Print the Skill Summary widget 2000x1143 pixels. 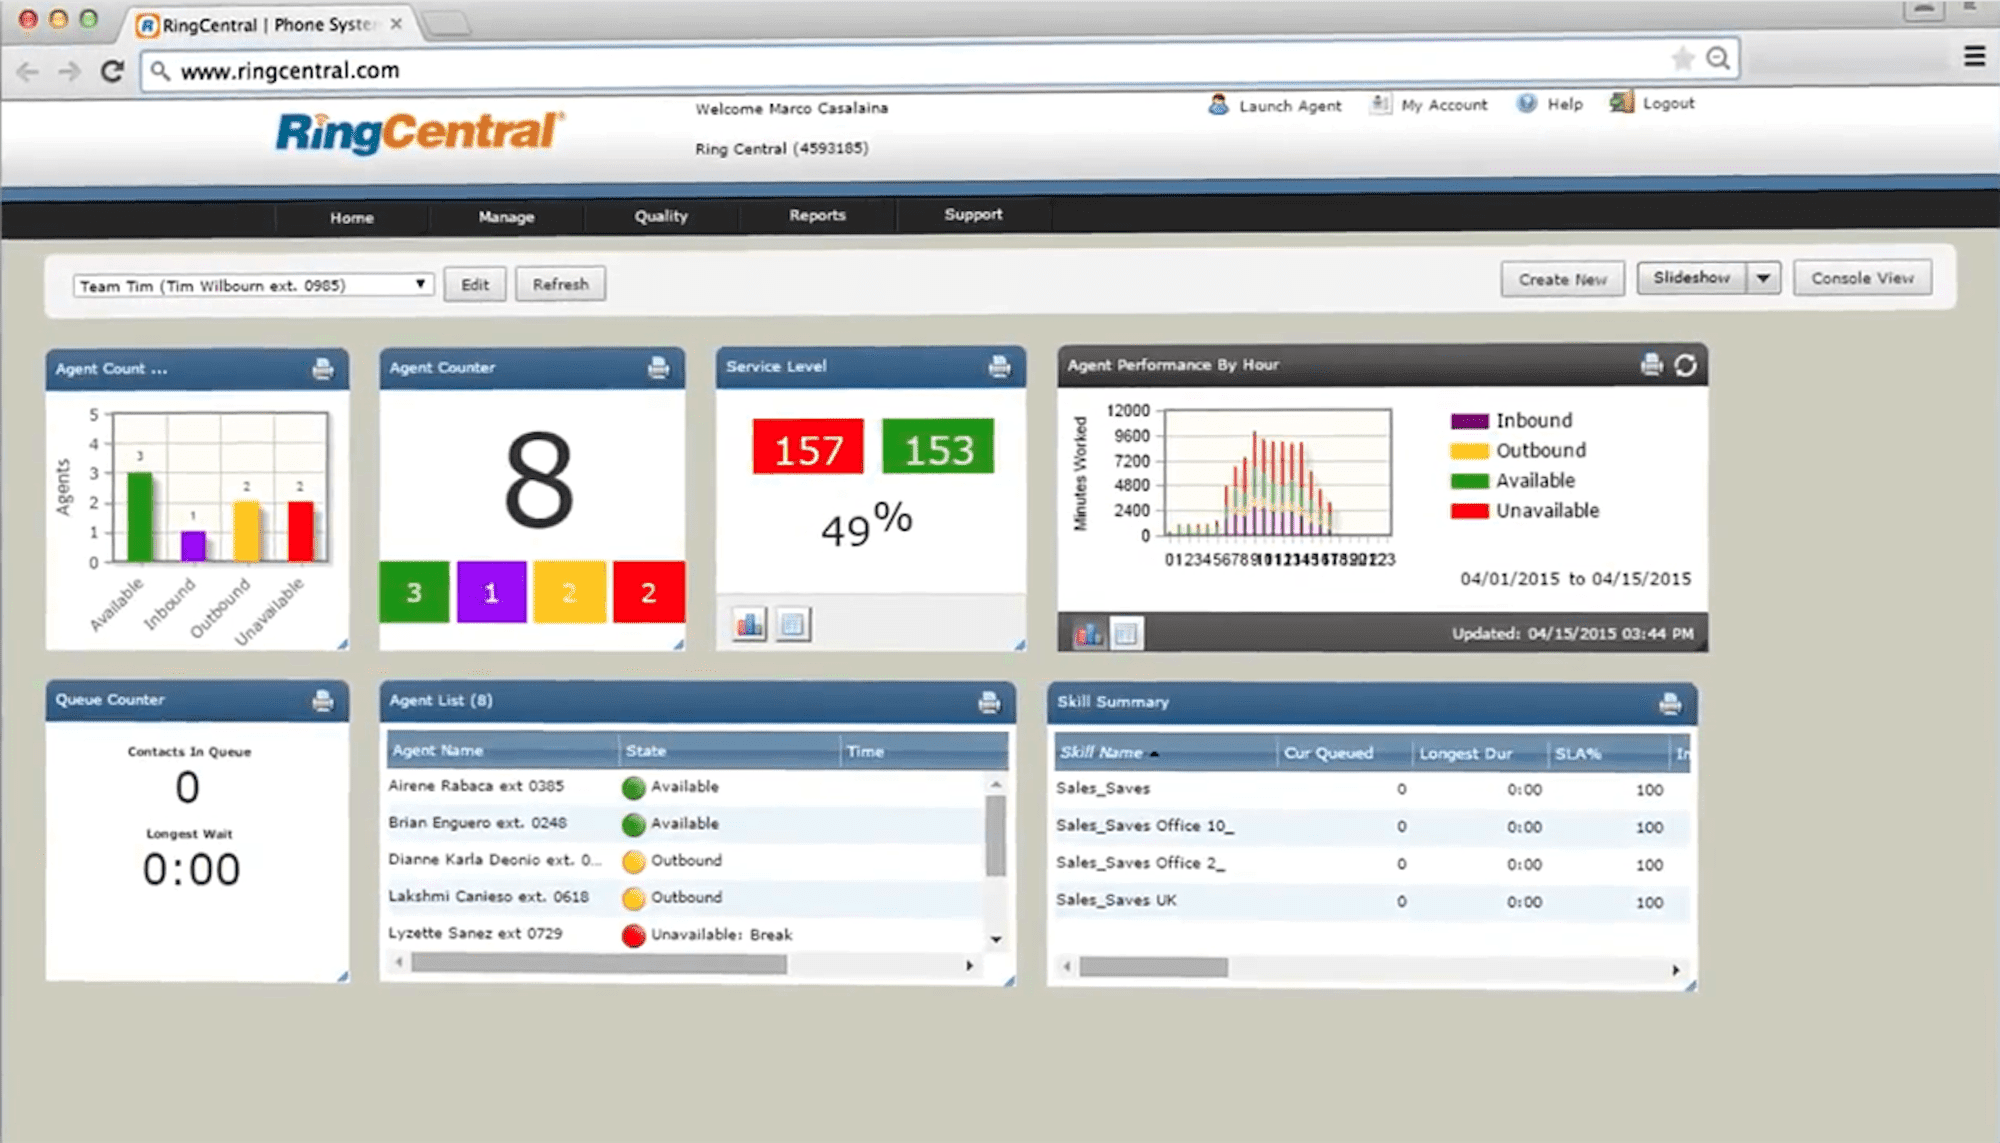[x=1670, y=703]
